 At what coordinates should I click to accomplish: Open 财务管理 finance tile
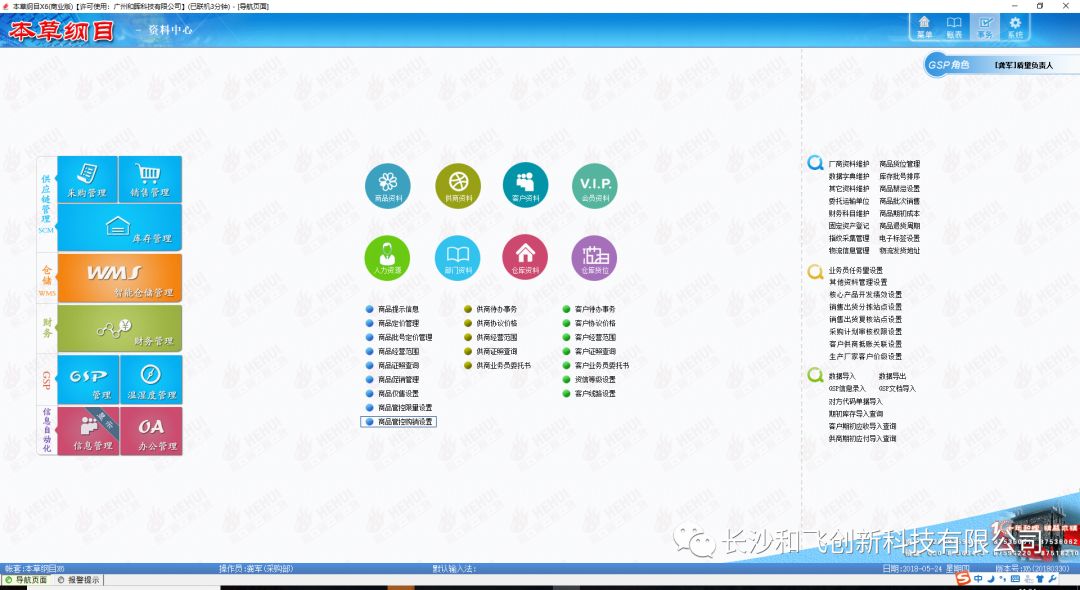(x=120, y=328)
